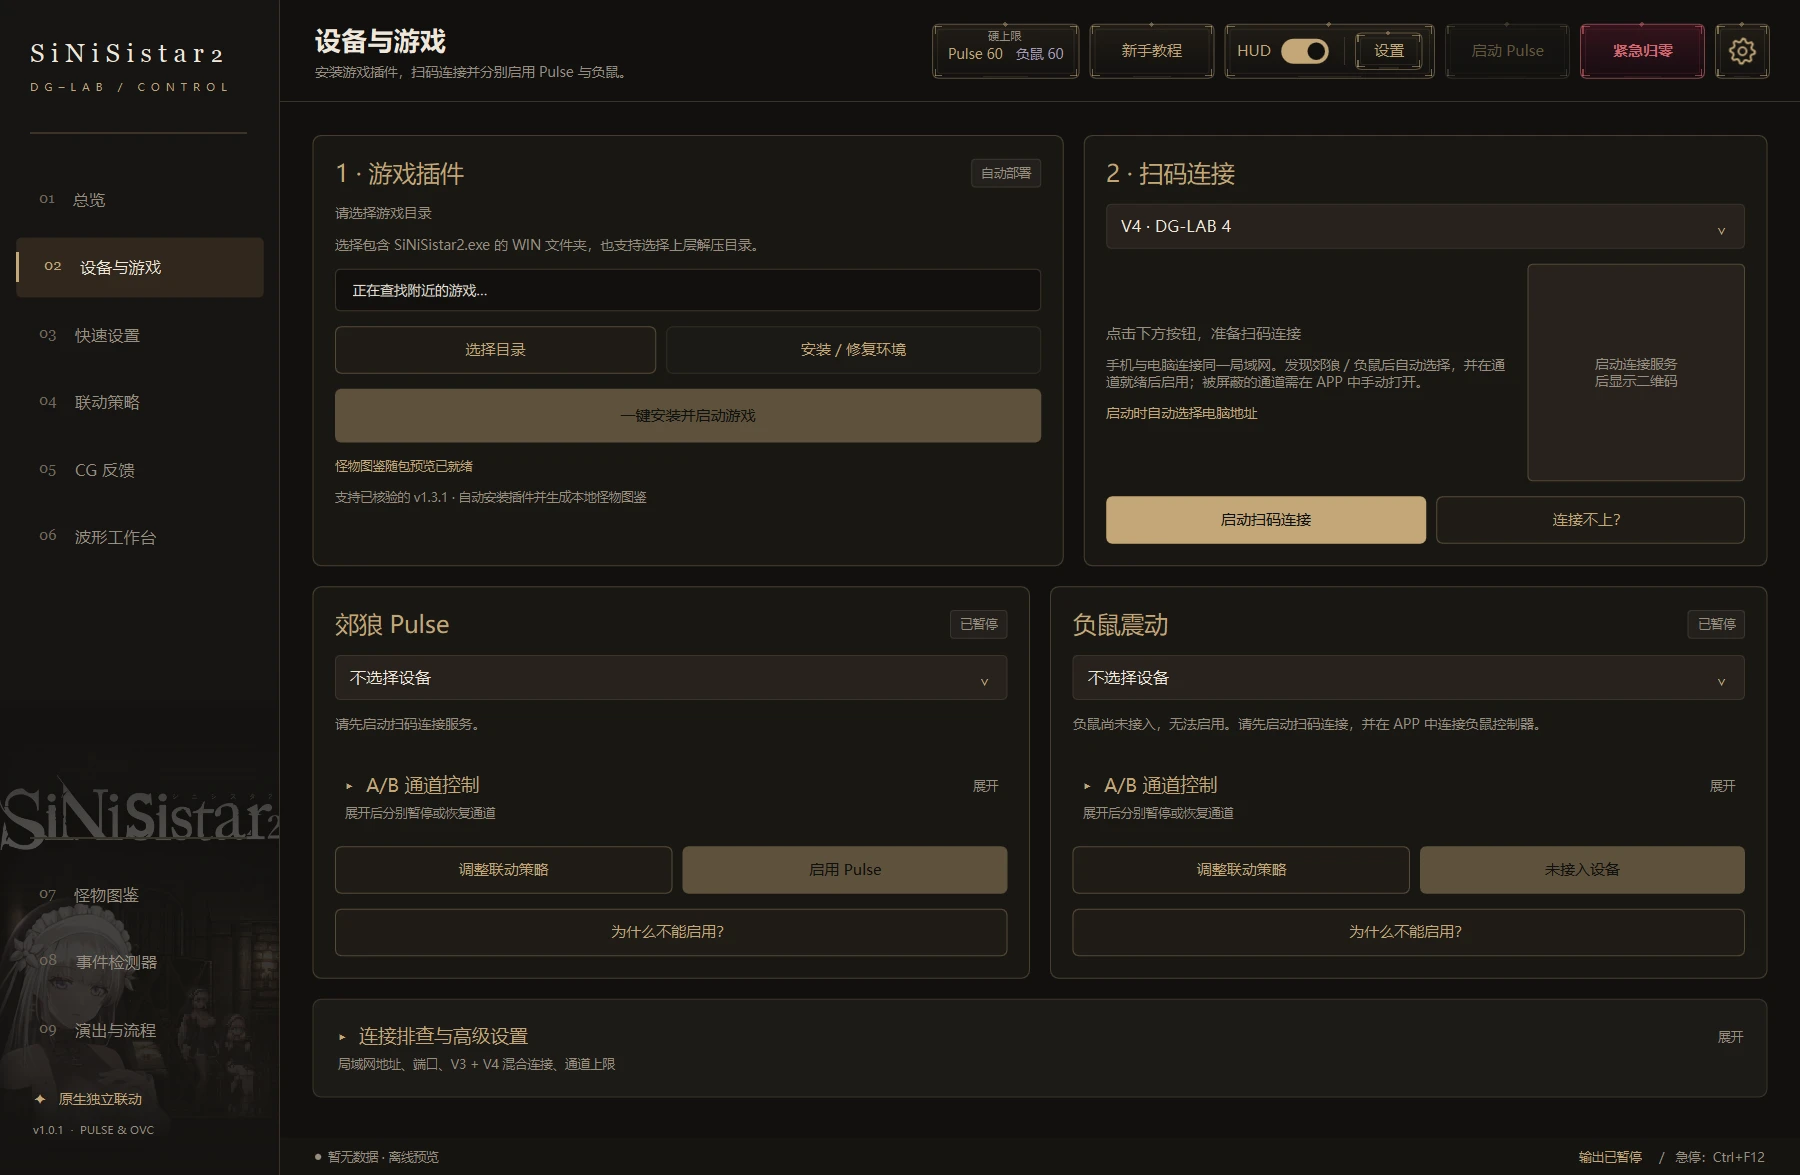Click 安装 / 修复环境 button

[853, 350]
